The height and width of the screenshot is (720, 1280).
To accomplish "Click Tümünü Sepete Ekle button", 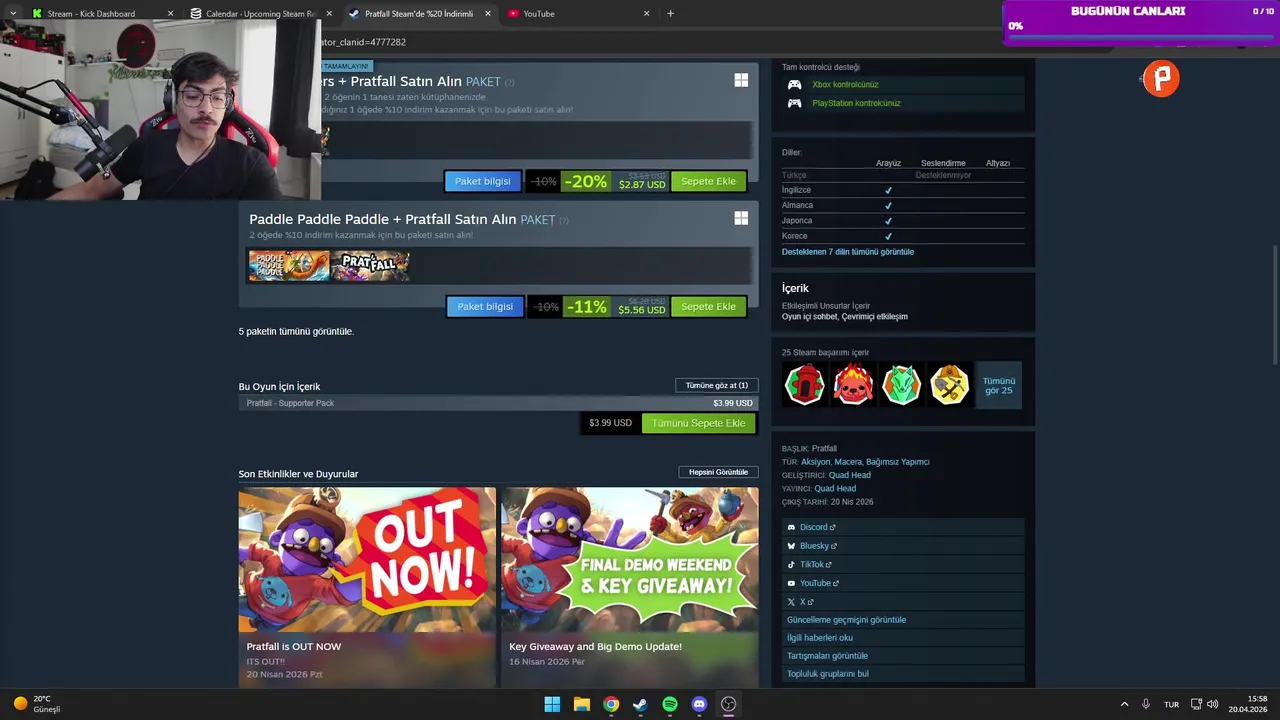I will (x=698, y=423).
